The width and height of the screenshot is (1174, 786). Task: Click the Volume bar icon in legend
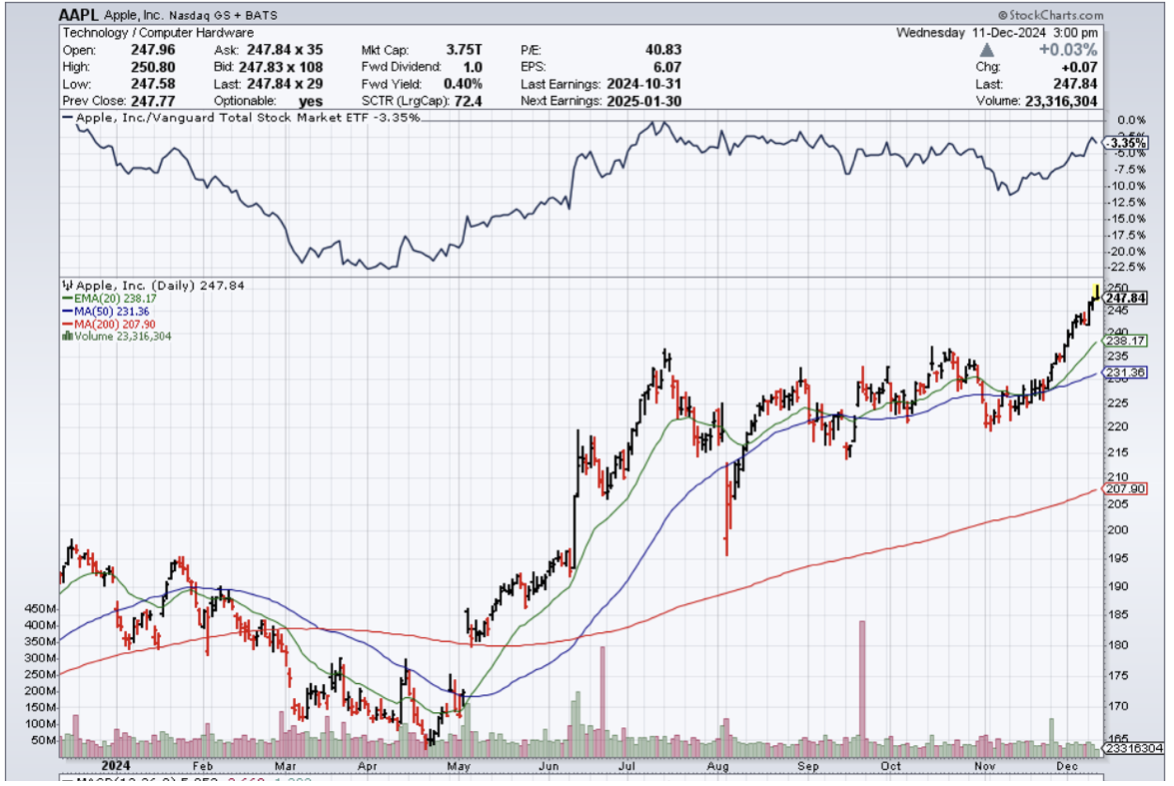pyautogui.click(x=65, y=337)
